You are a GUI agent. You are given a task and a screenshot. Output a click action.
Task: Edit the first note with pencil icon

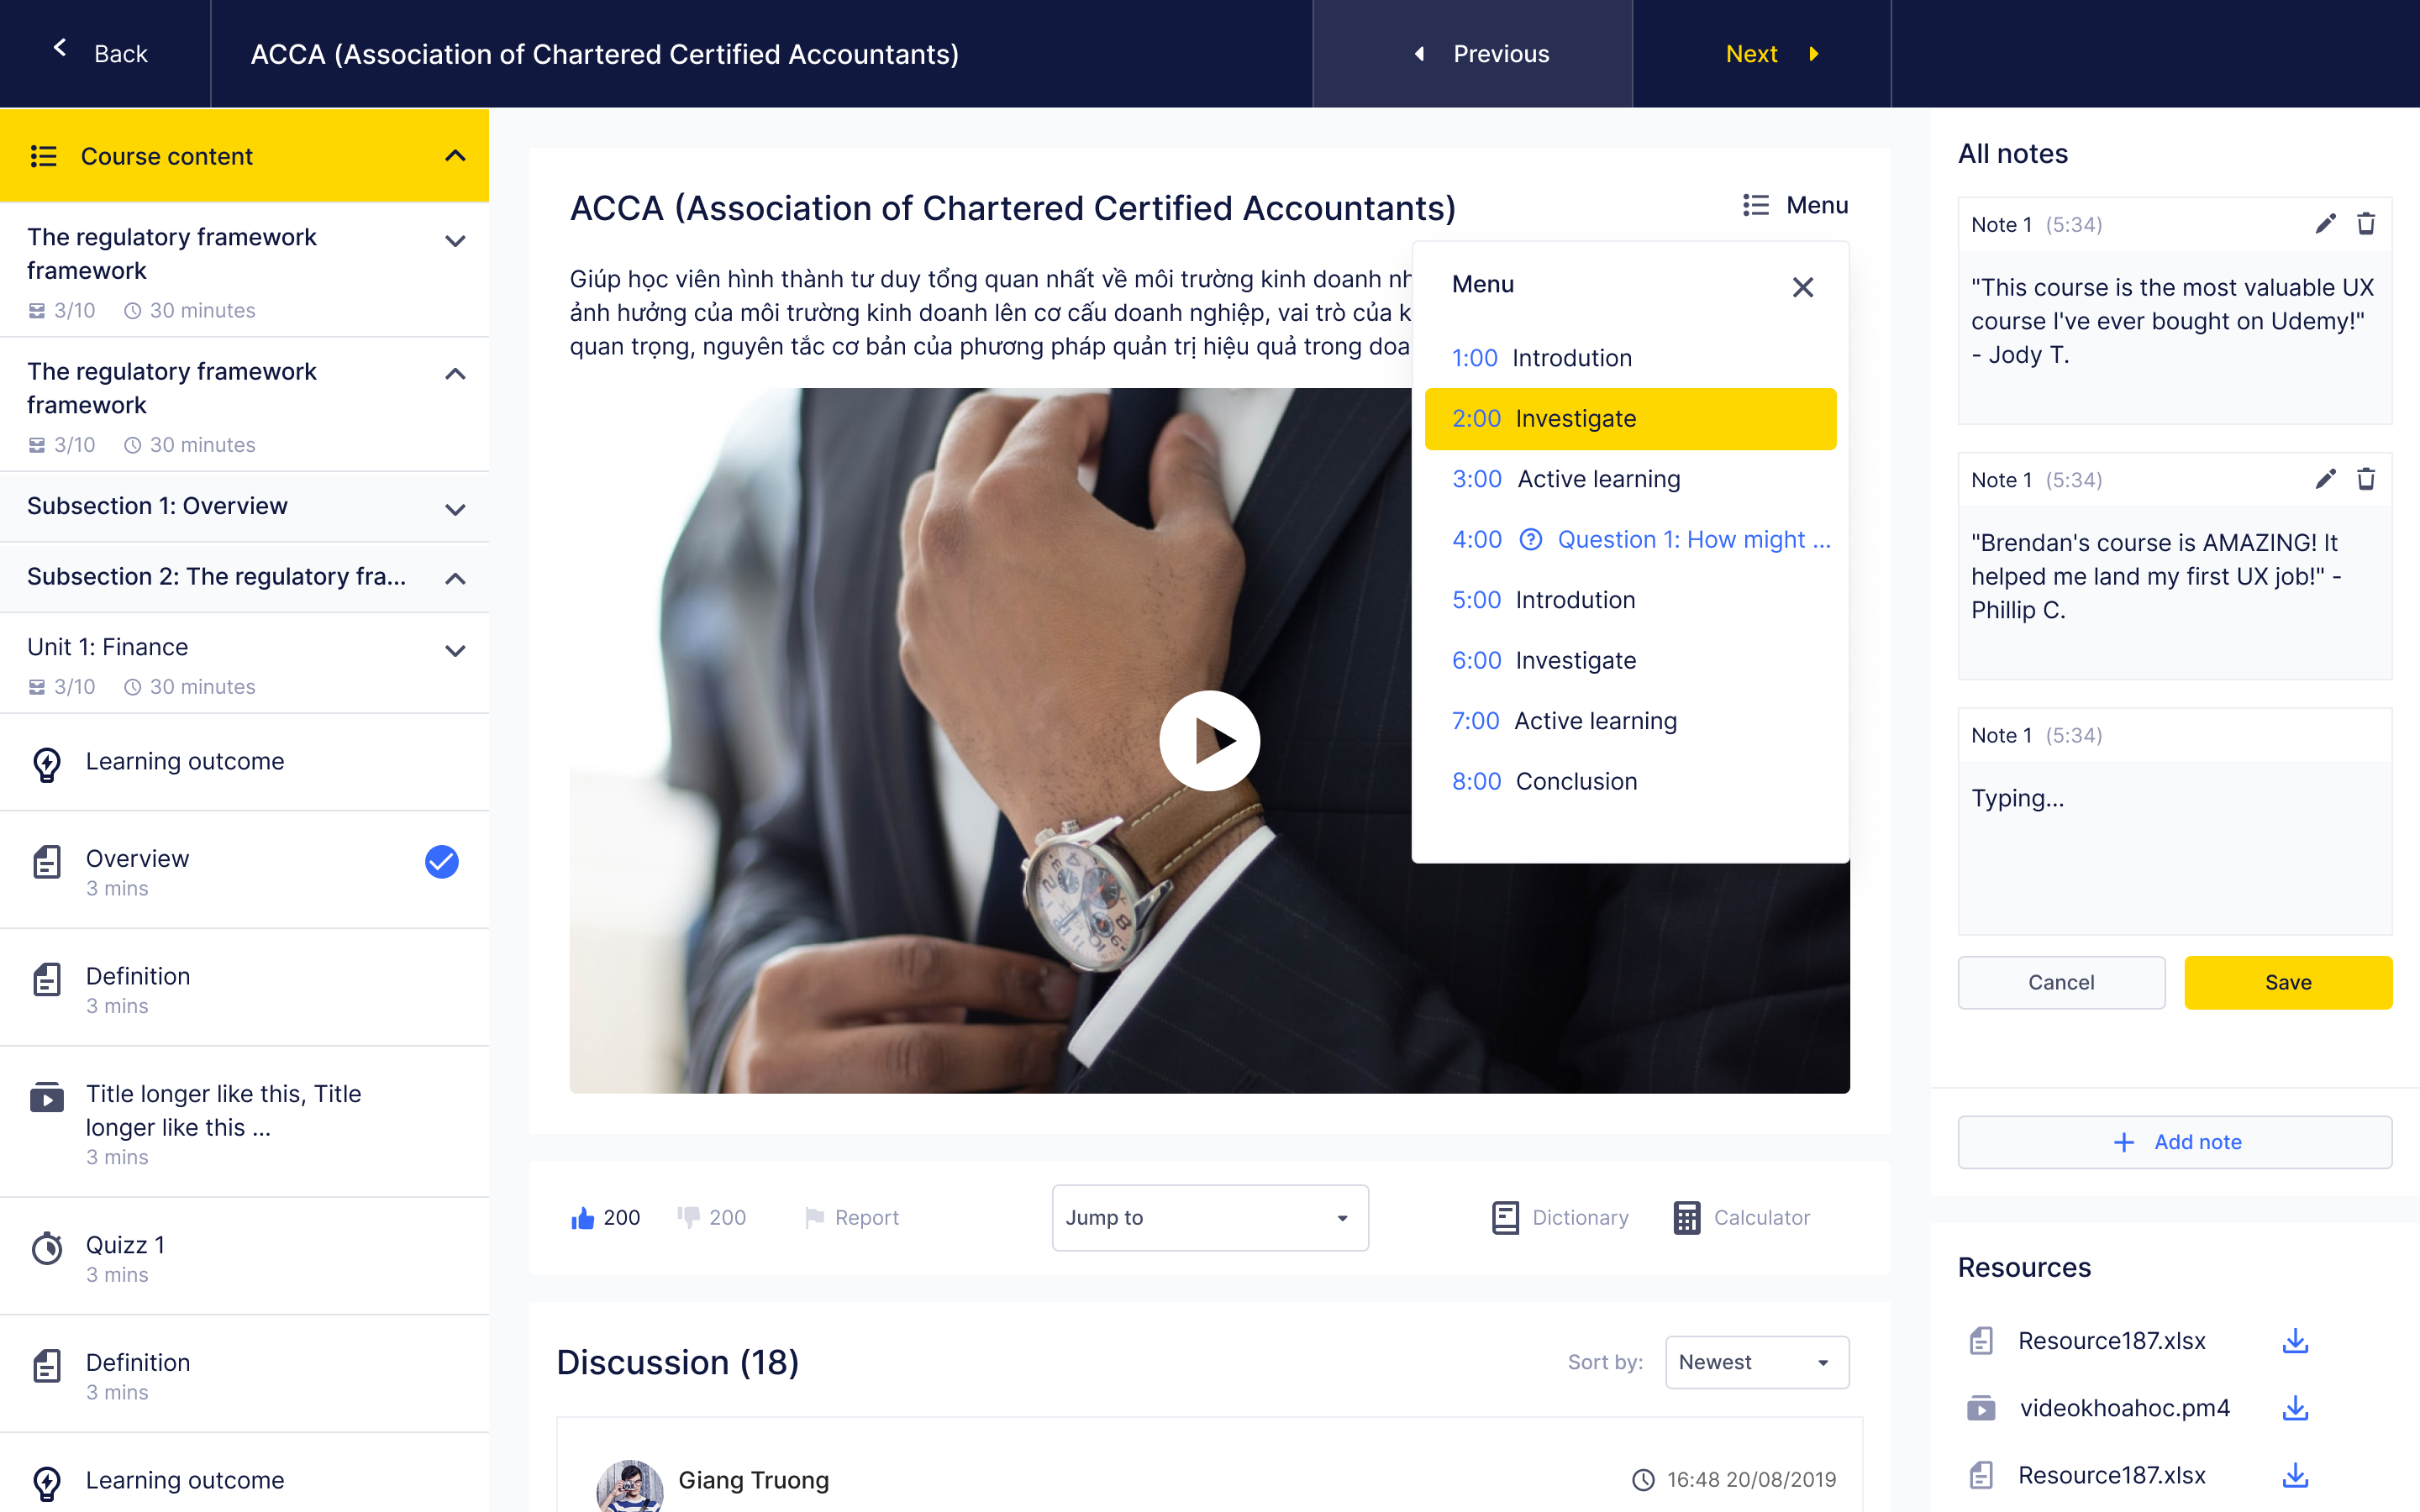point(2325,224)
